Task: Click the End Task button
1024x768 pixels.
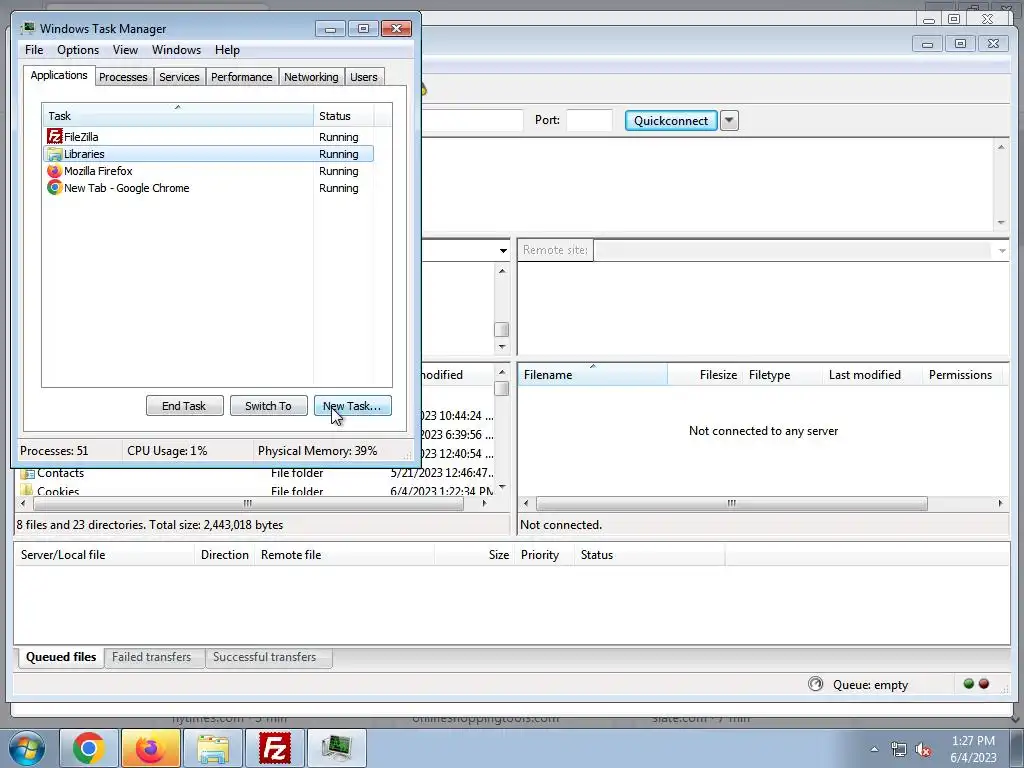Action: pos(184,406)
